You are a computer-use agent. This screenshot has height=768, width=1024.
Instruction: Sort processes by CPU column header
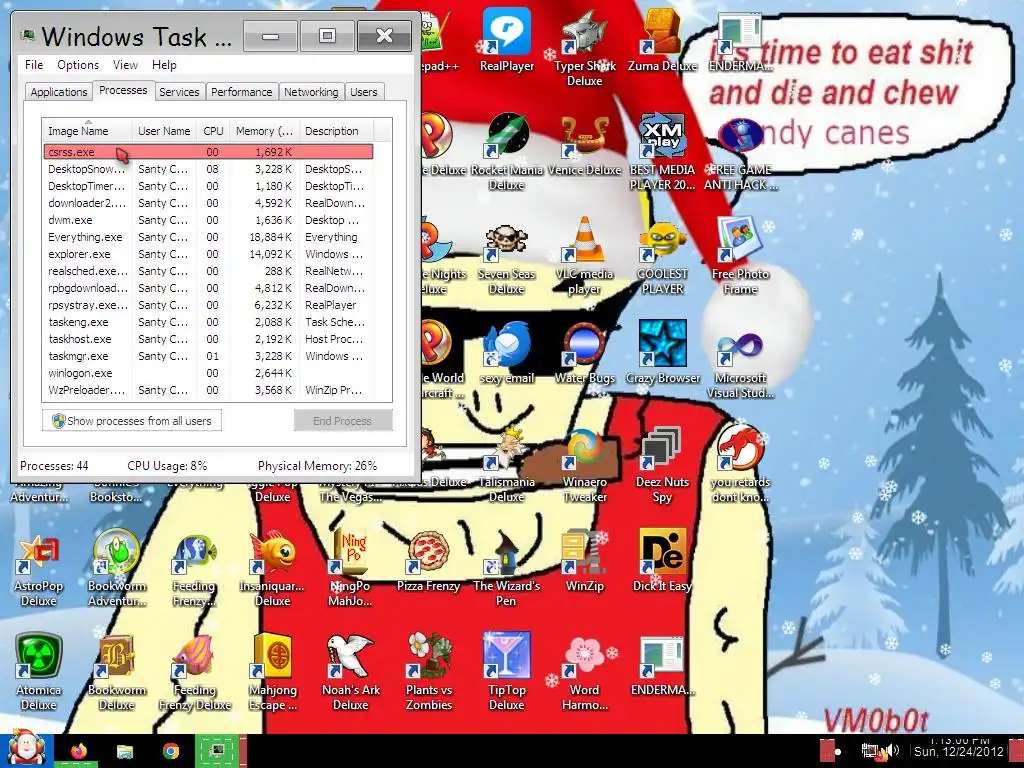tap(213, 131)
